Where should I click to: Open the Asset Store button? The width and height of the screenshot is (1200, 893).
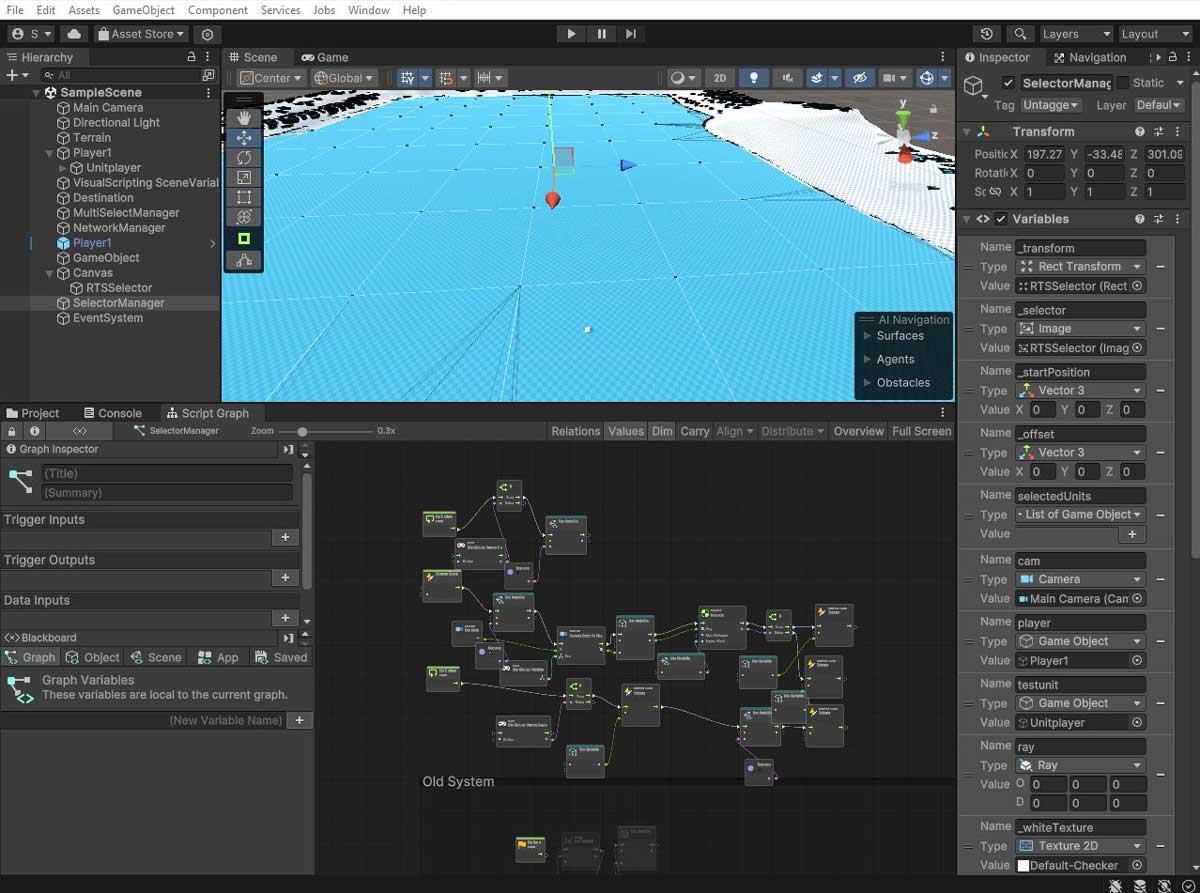pos(141,34)
